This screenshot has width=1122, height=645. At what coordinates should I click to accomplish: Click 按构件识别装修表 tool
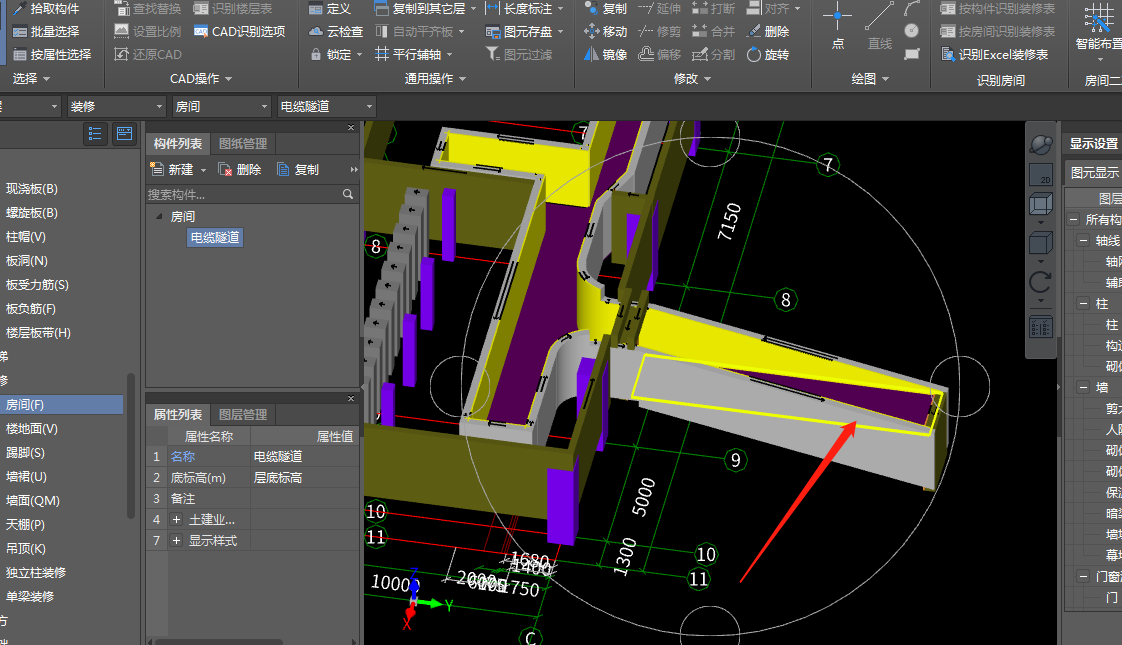[997, 9]
